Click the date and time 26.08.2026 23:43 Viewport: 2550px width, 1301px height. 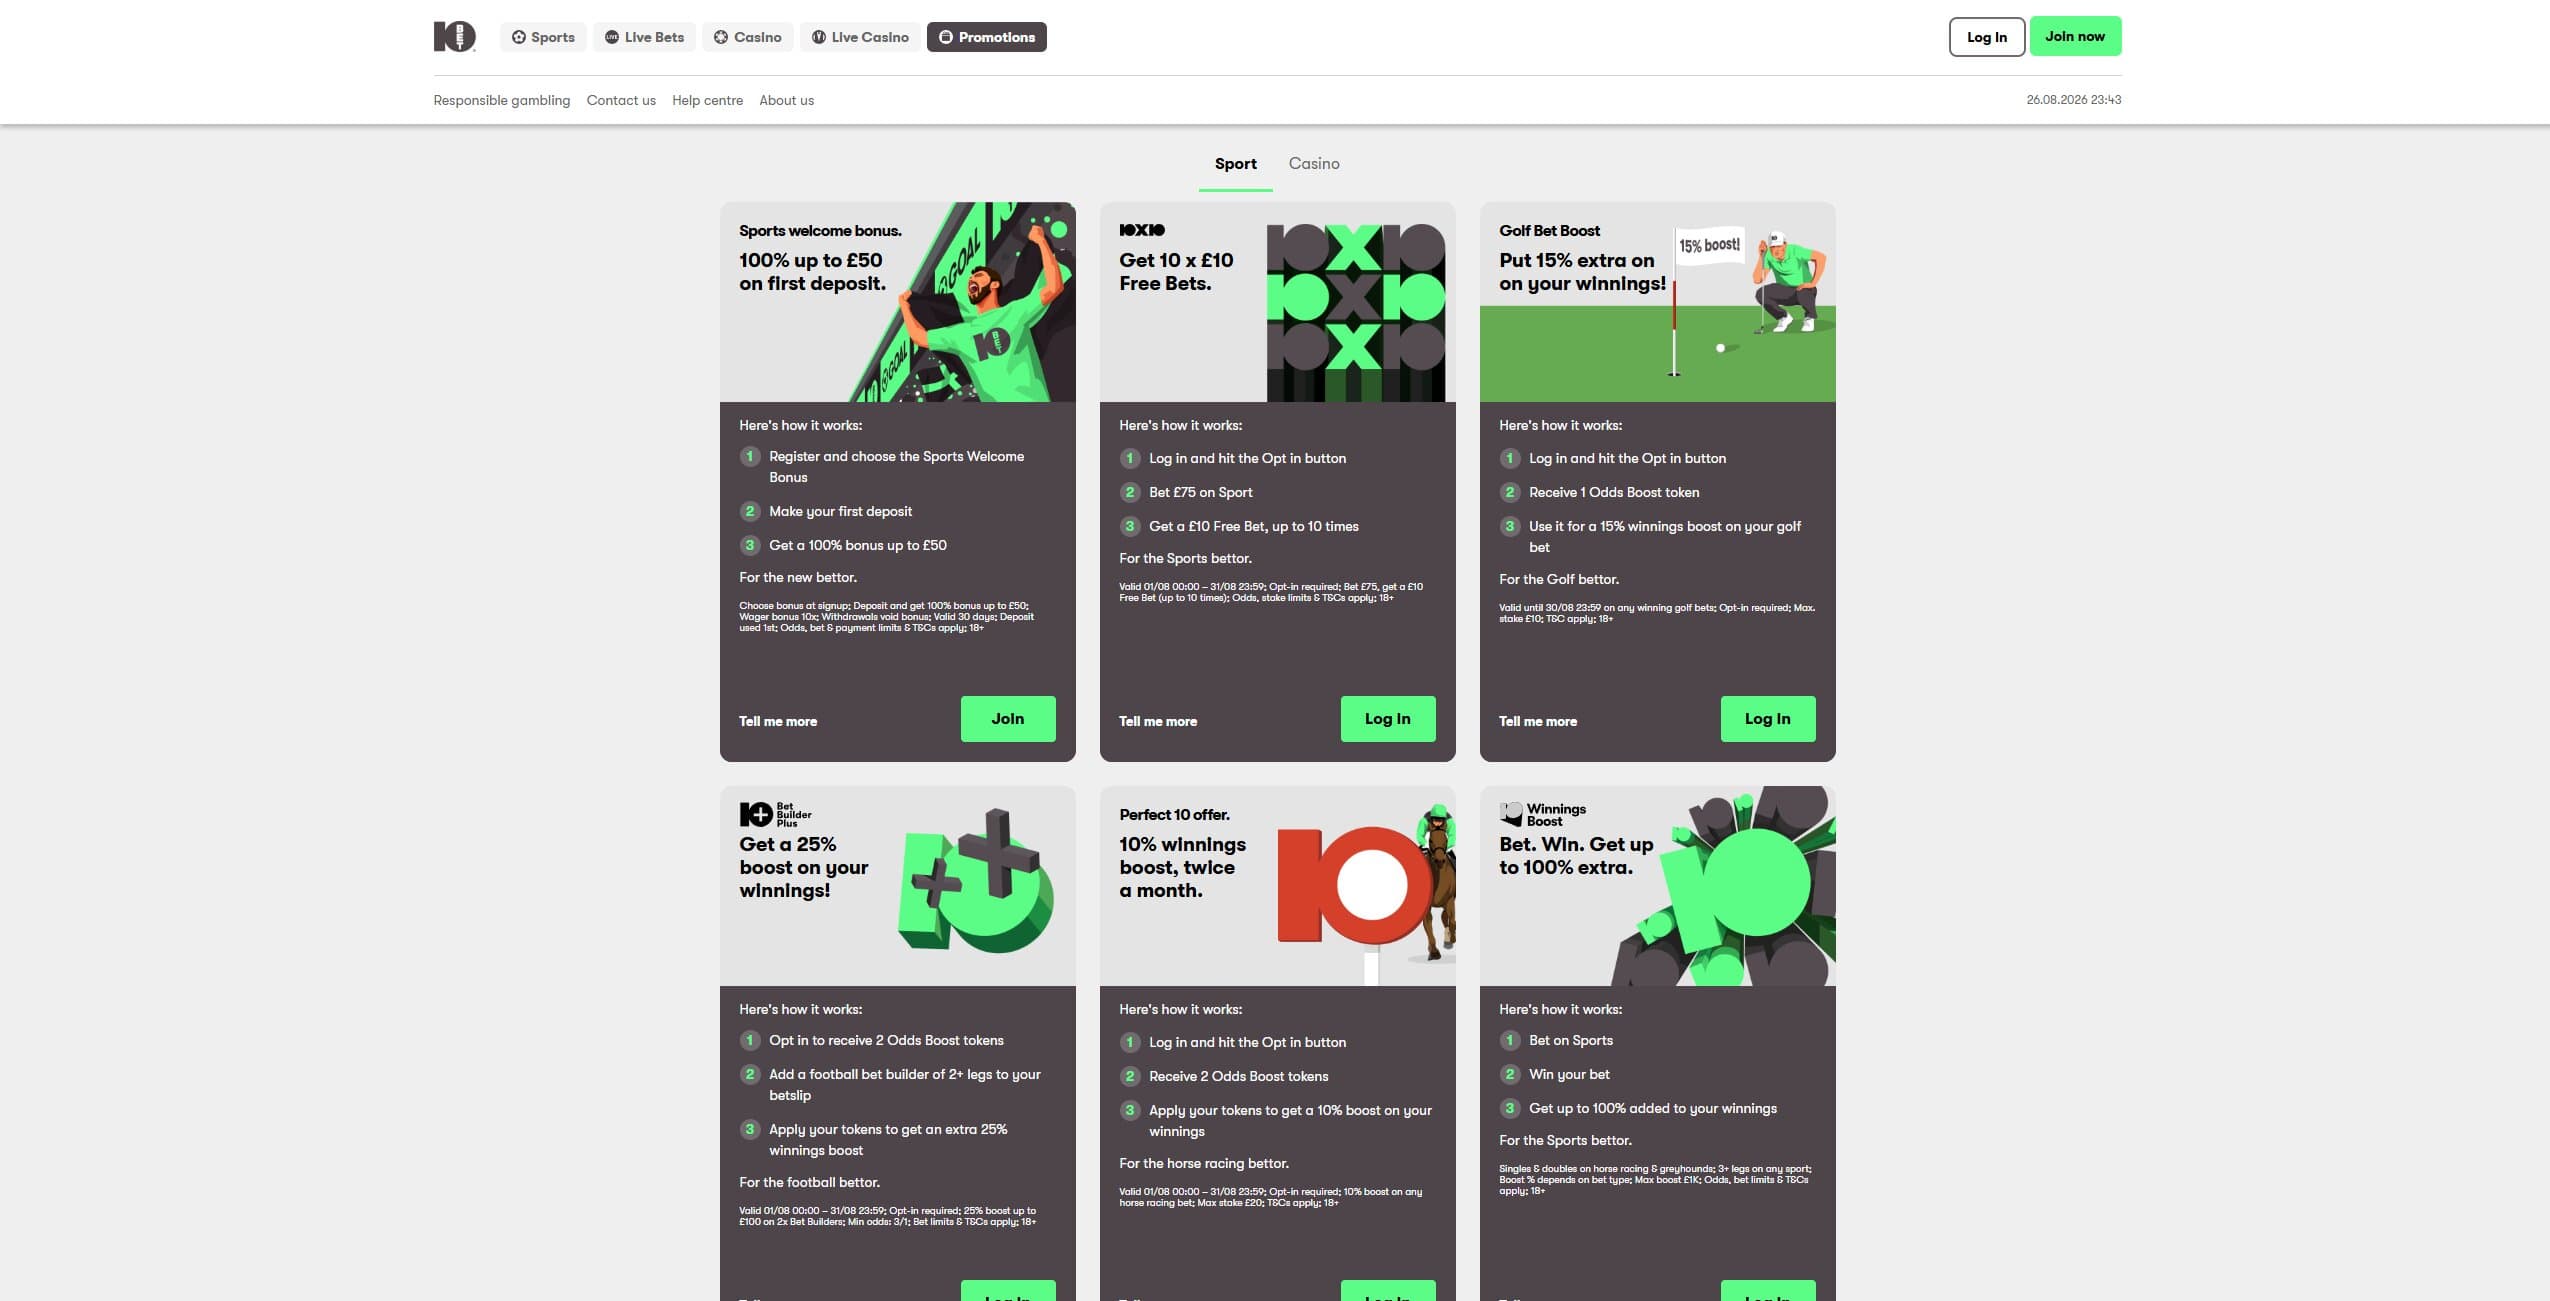2074,100
